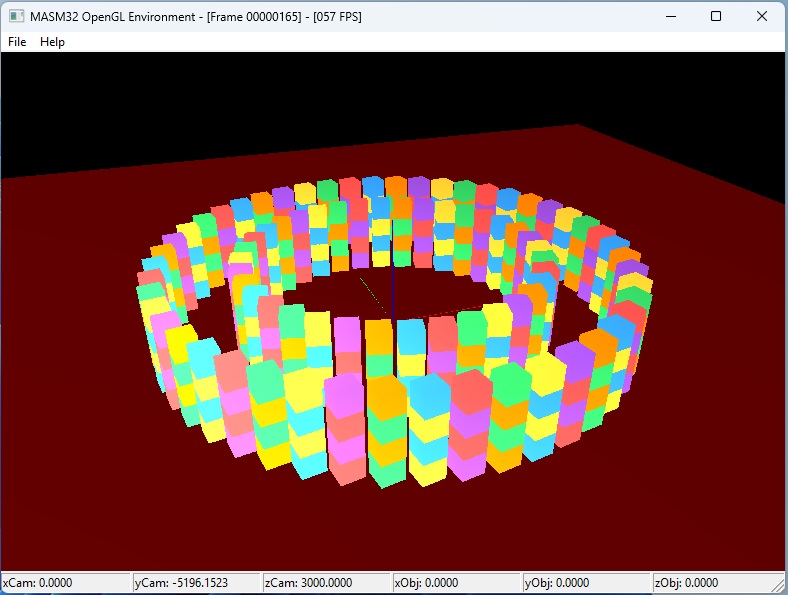Click the zCam: 3000.0000 status field
Image resolution: width=788 pixels, height=595 pixels.
click(x=327, y=583)
